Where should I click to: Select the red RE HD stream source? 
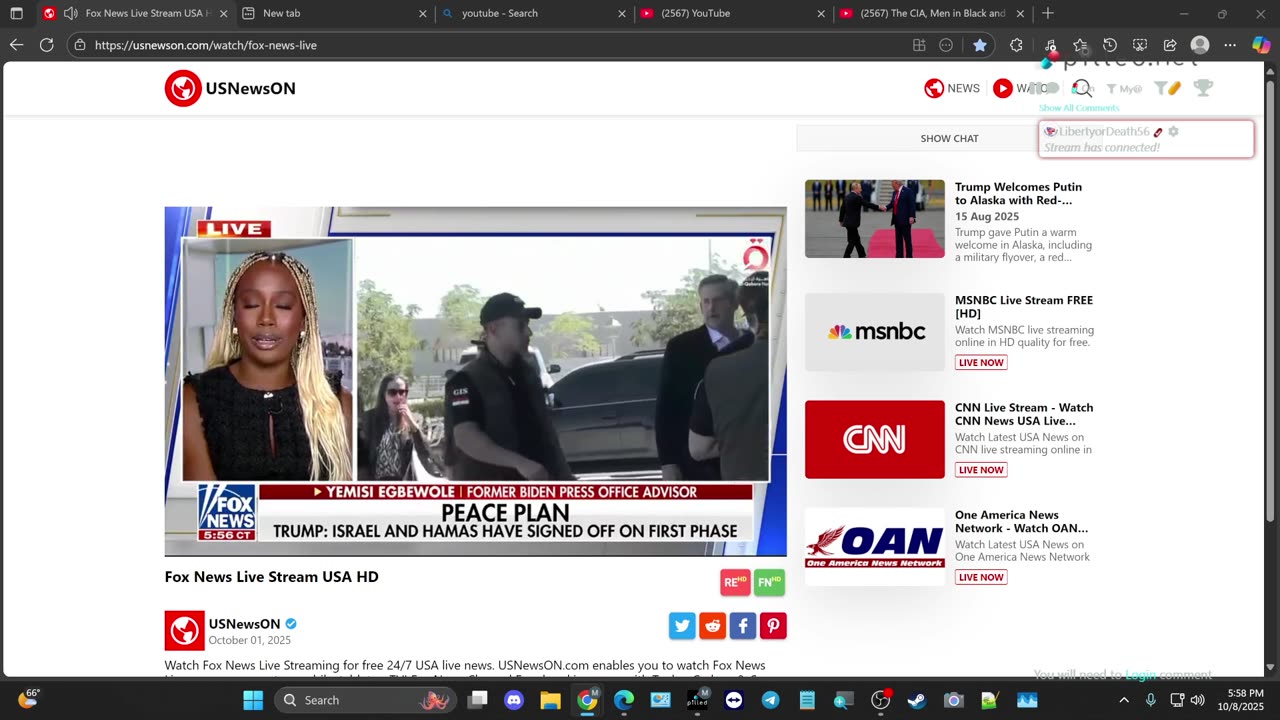click(735, 582)
